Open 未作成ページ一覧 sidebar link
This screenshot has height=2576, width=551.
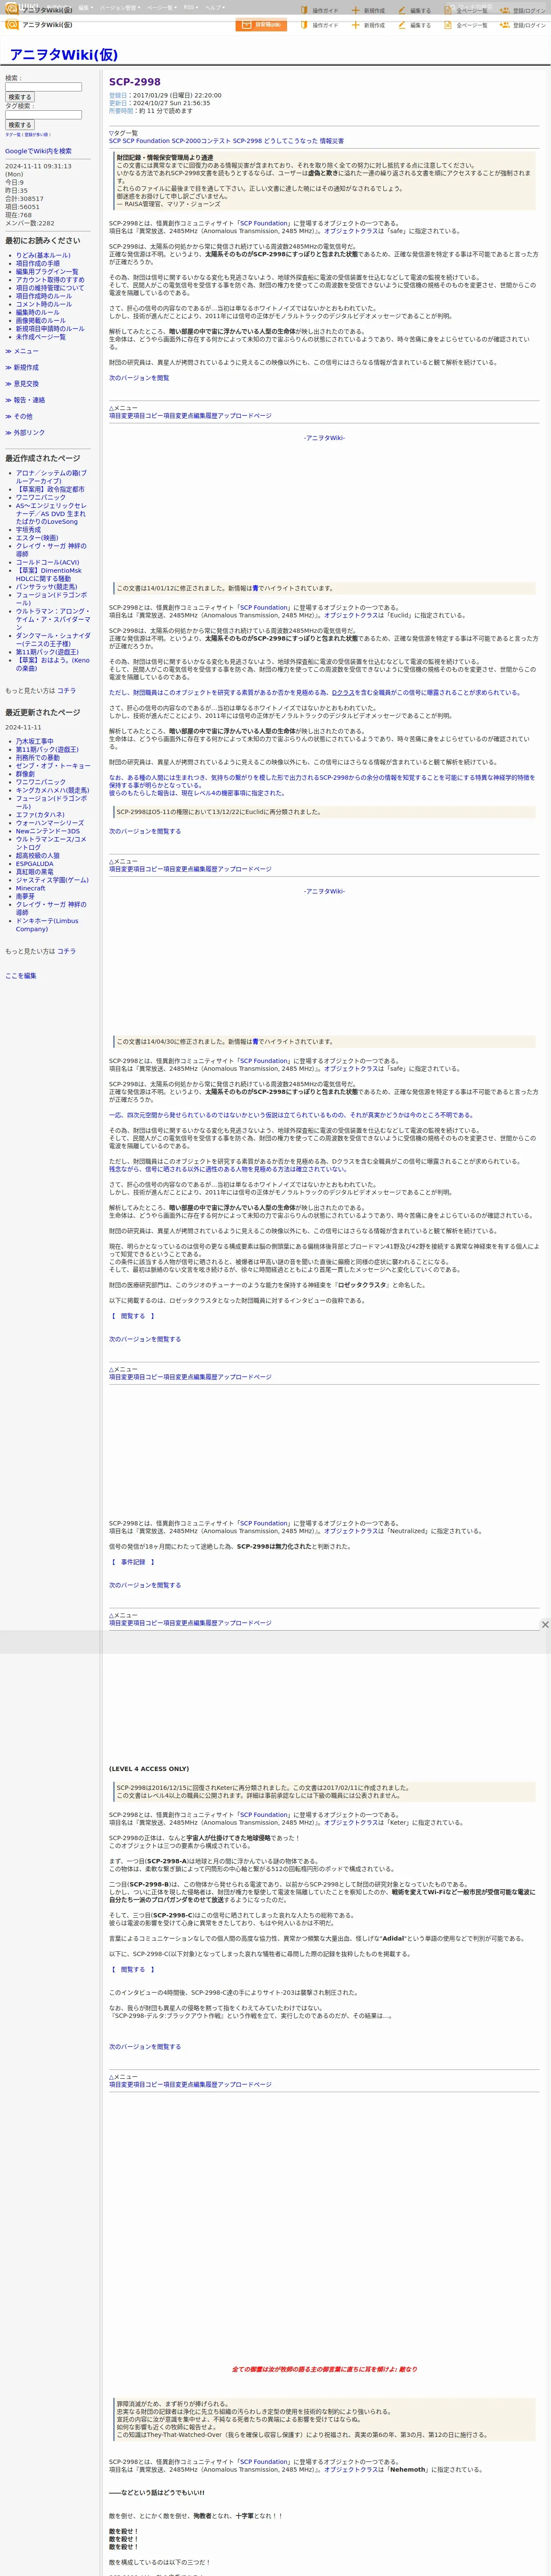click(41, 337)
